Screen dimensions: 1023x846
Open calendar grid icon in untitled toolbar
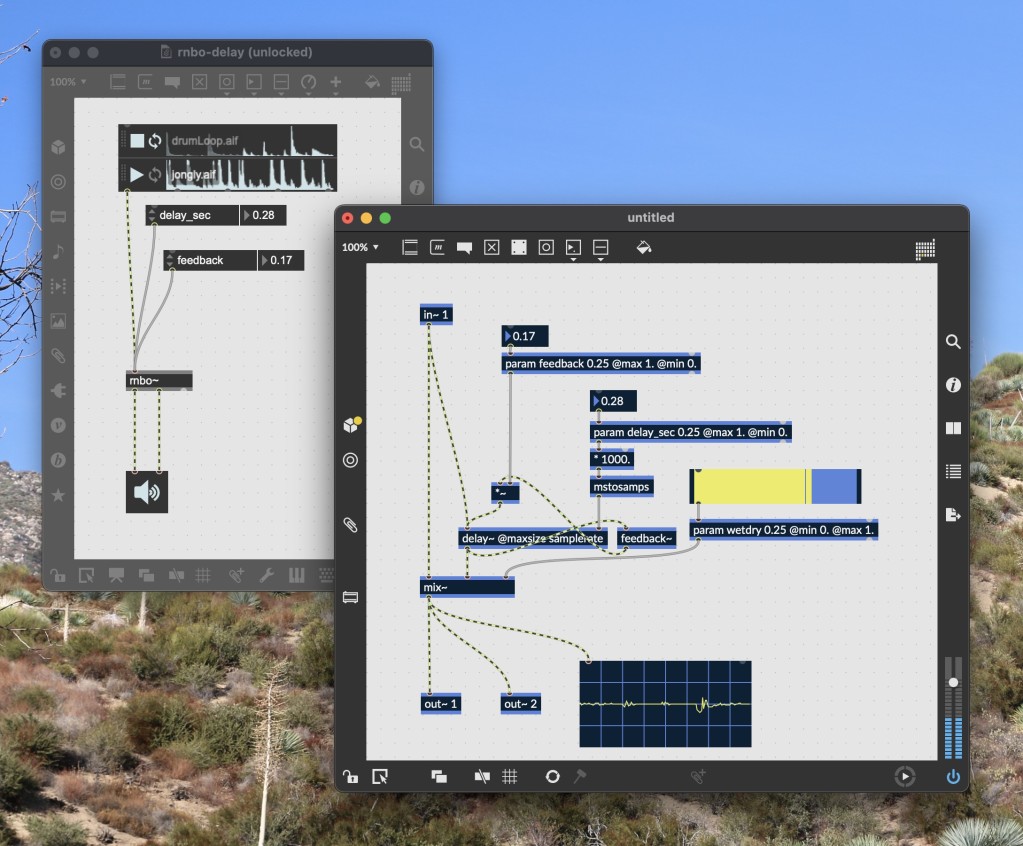click(x=925, y=249)
